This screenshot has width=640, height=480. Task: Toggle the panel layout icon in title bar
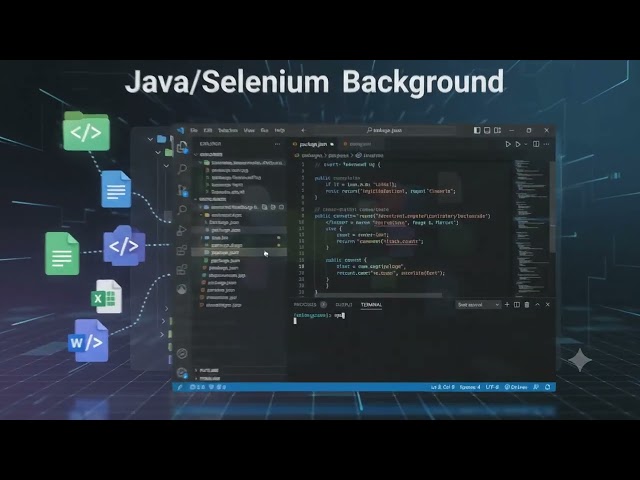click(487, 130)
